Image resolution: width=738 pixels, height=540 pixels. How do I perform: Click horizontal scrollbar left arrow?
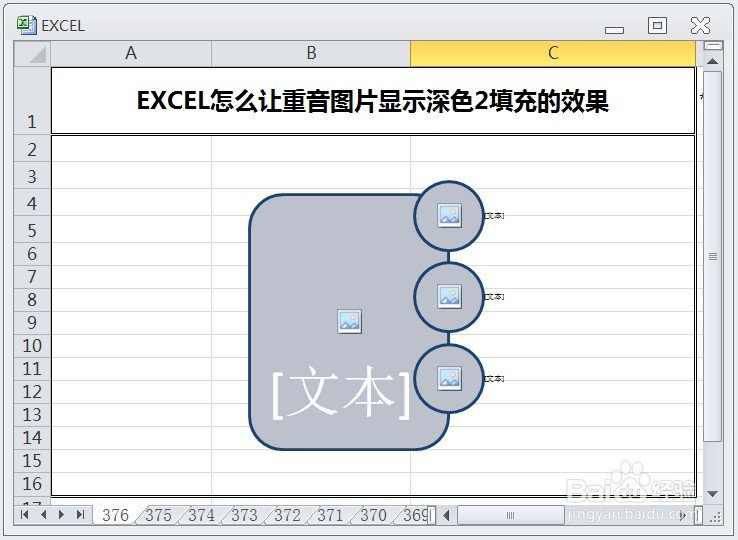click(447, 516)
